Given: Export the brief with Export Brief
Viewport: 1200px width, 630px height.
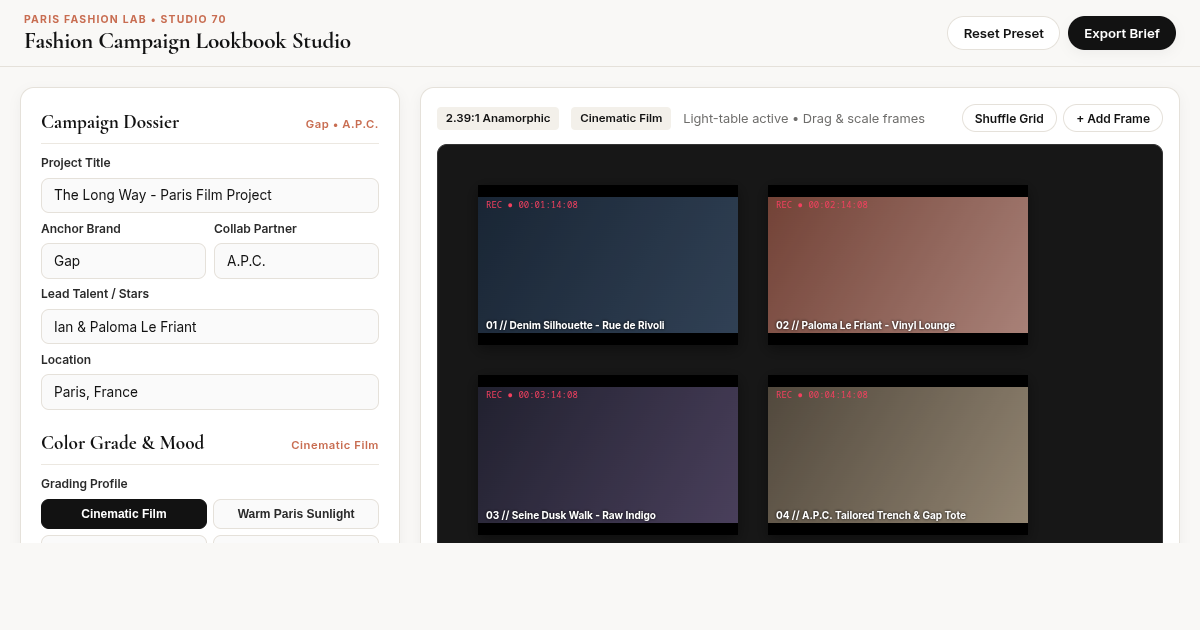Looking at the screenshot, I should [1122, 33].
